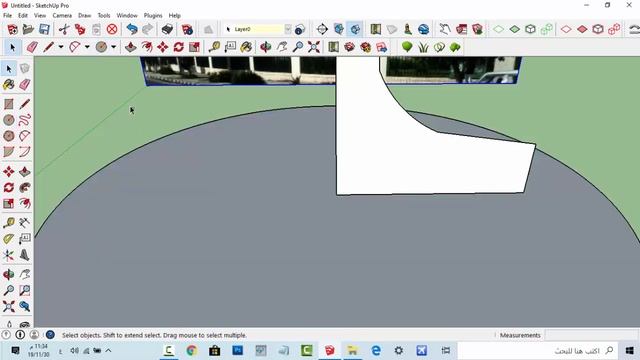The width and height of the screenshot is (640, 360).
Task: Click Zoom Extents in top toolbar
Action: coord(313,47)
